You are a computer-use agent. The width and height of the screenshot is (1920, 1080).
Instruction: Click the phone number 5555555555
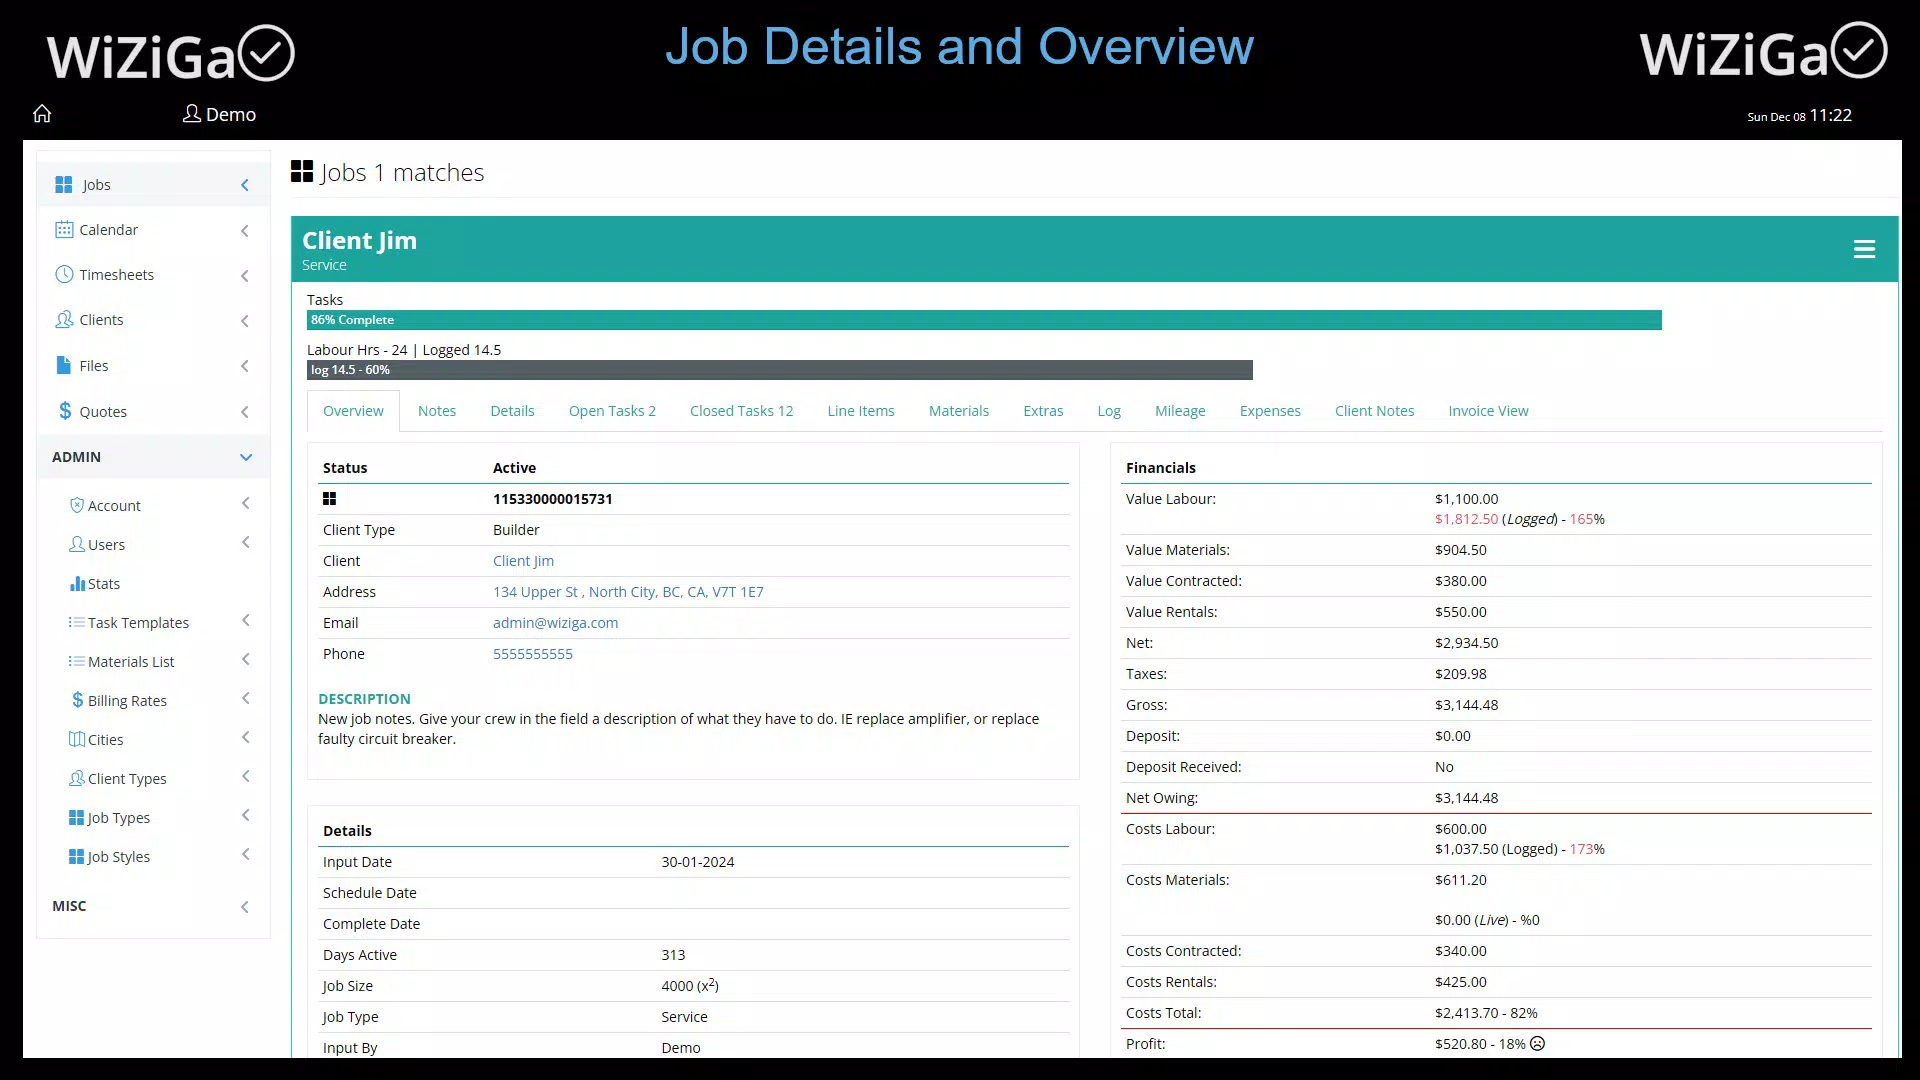pyautogui.click(x=533, y=654)
